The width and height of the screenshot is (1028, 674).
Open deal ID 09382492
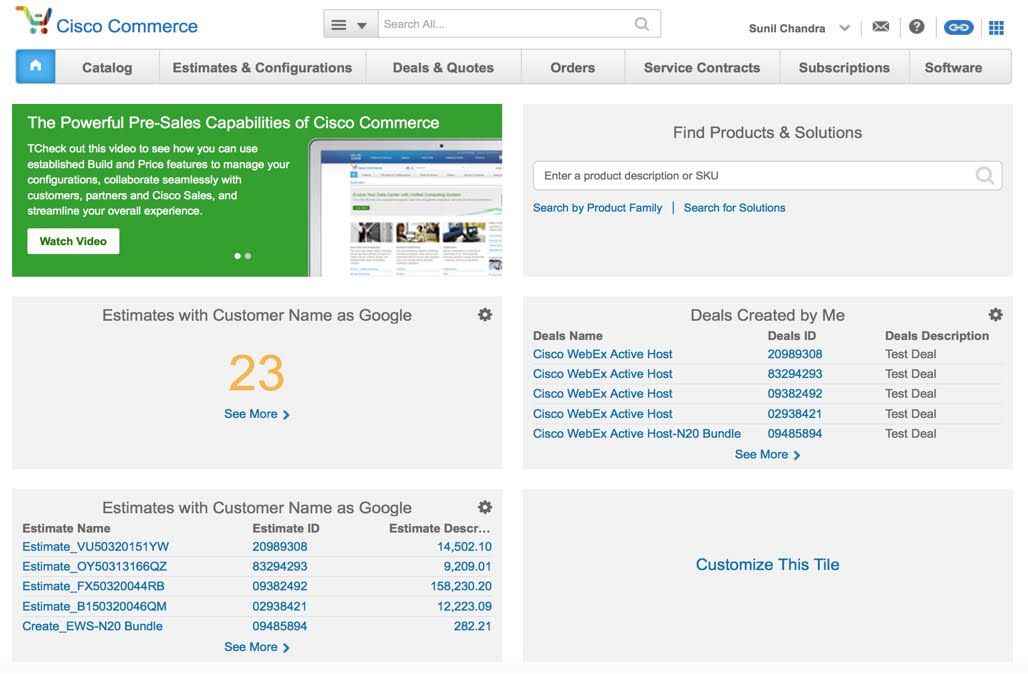pos(795,393)
